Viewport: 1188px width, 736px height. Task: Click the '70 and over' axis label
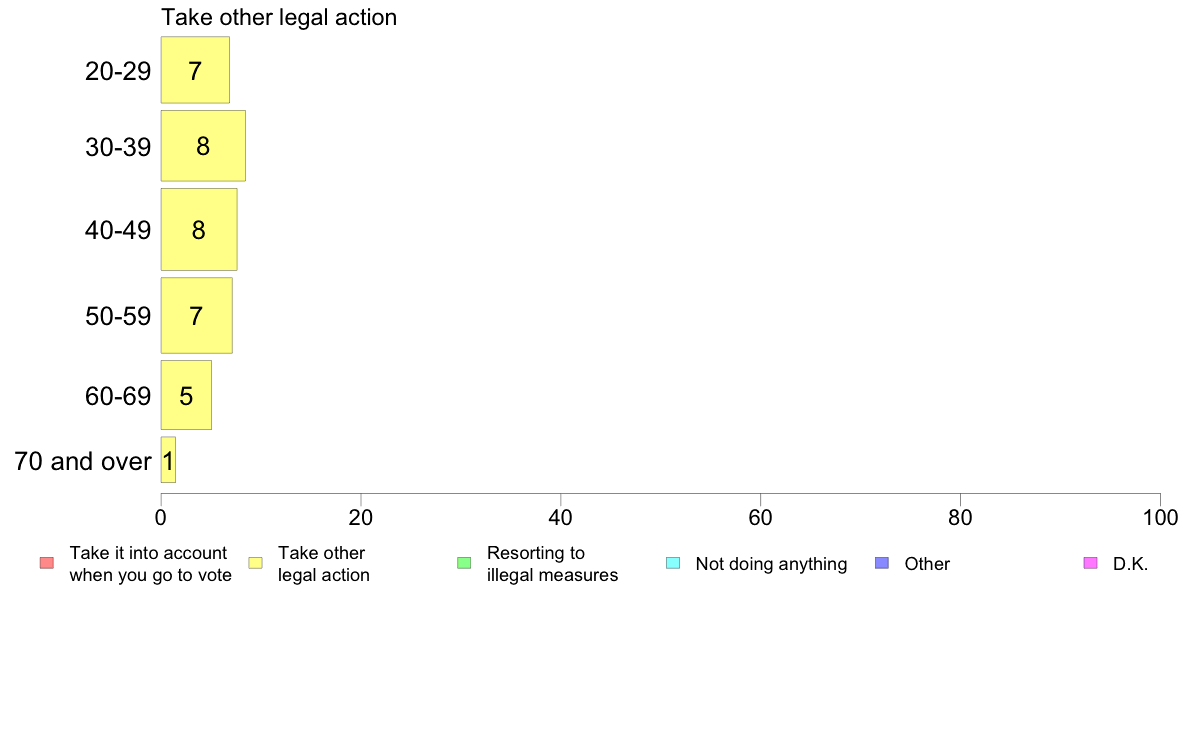point(83,461)
